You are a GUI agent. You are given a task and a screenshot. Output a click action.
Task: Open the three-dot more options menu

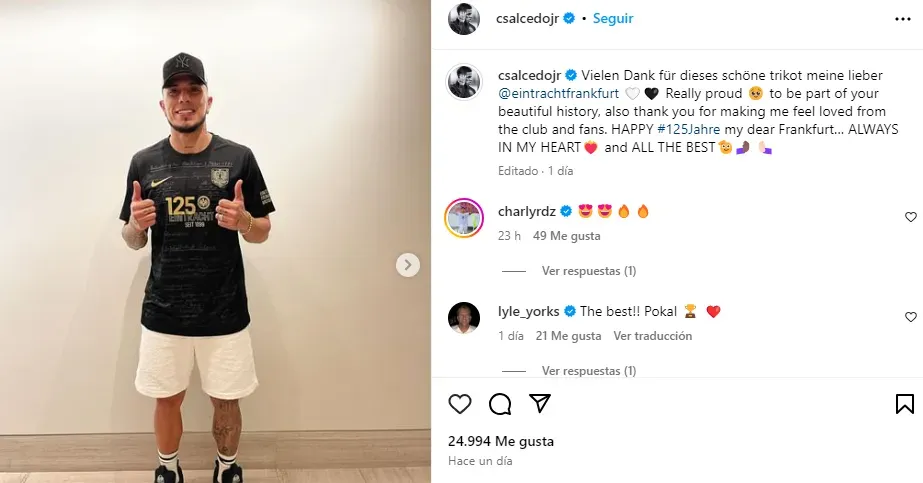click(x=902, y=19)
